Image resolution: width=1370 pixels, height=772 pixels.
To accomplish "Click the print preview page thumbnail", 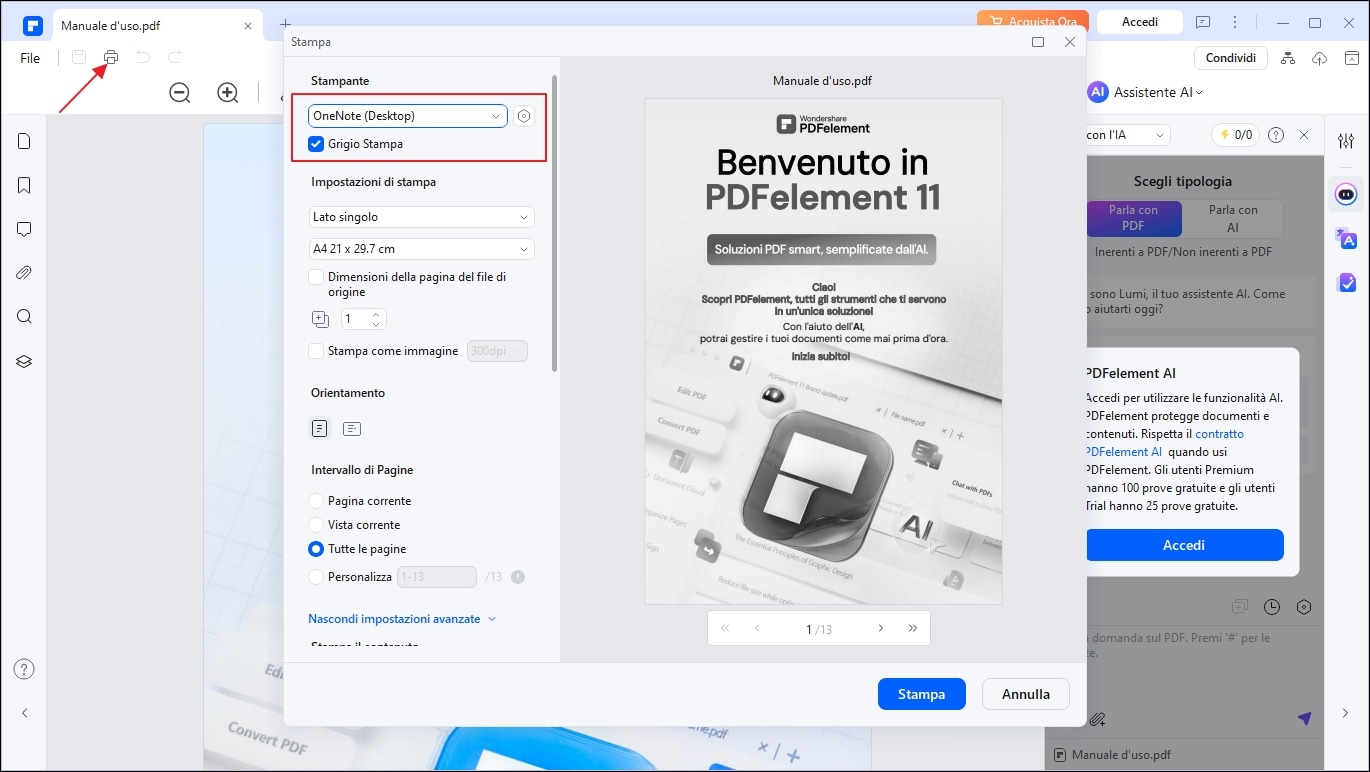I will pos(823,351).
